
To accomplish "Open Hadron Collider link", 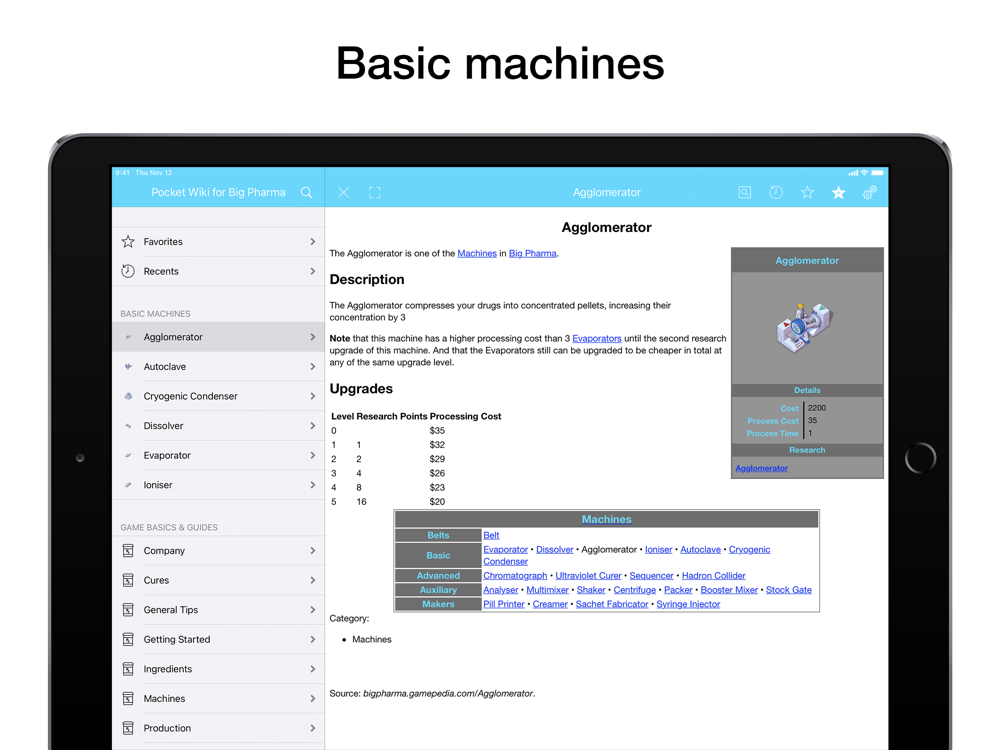I will click(714, 575).
